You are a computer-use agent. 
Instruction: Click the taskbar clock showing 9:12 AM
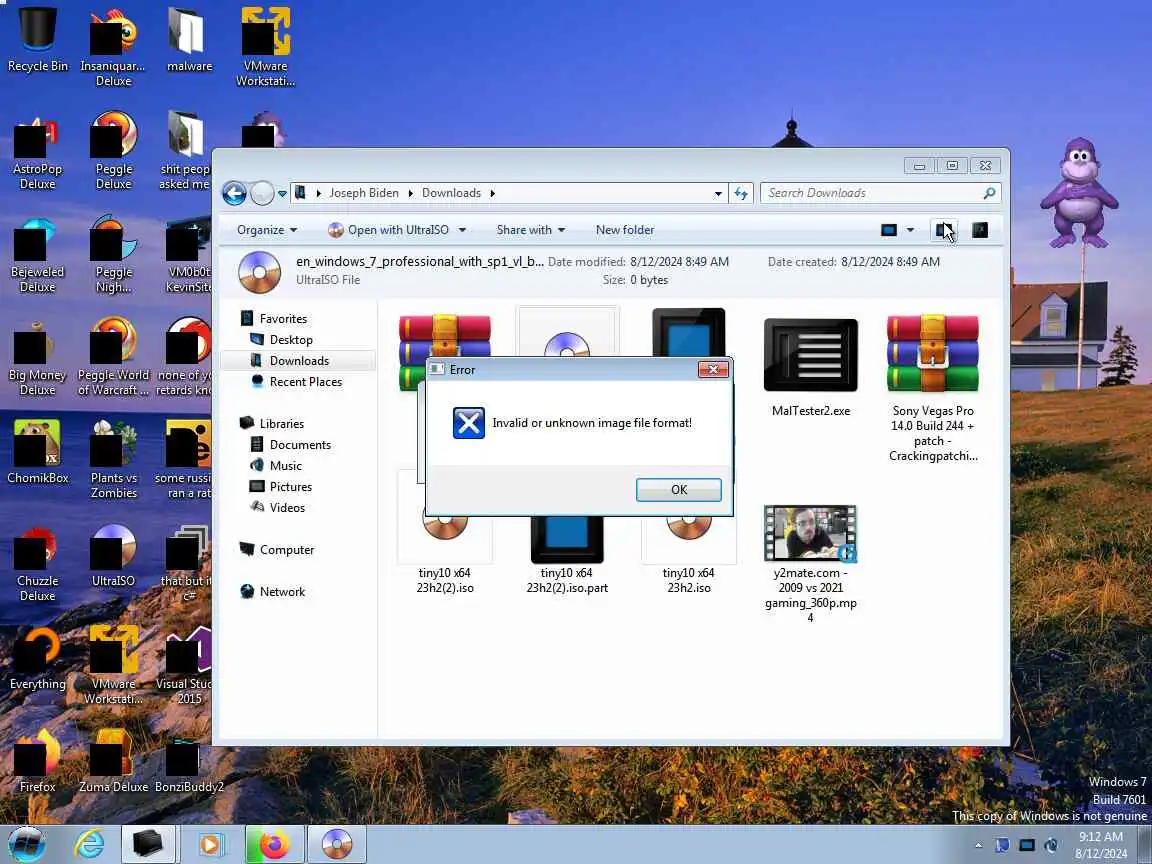[1101, 845]
